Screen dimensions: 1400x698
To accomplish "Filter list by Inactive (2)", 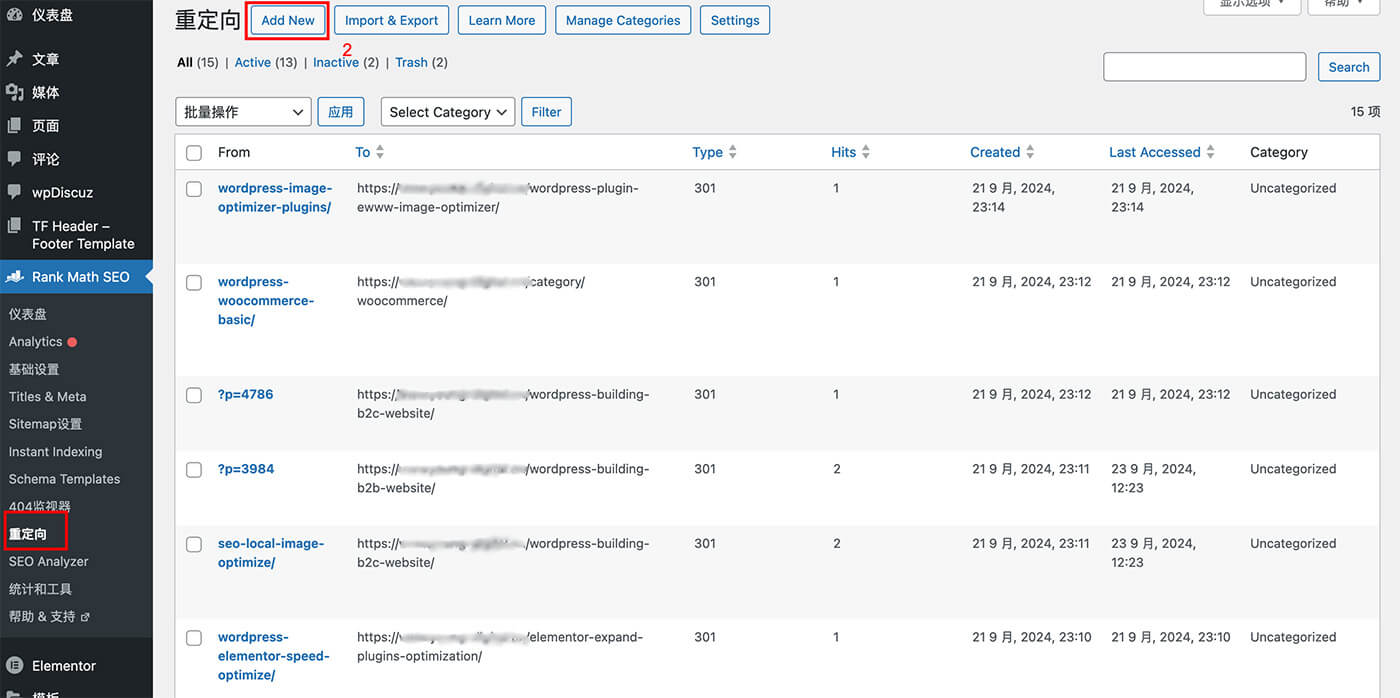I will click(346, 62).
